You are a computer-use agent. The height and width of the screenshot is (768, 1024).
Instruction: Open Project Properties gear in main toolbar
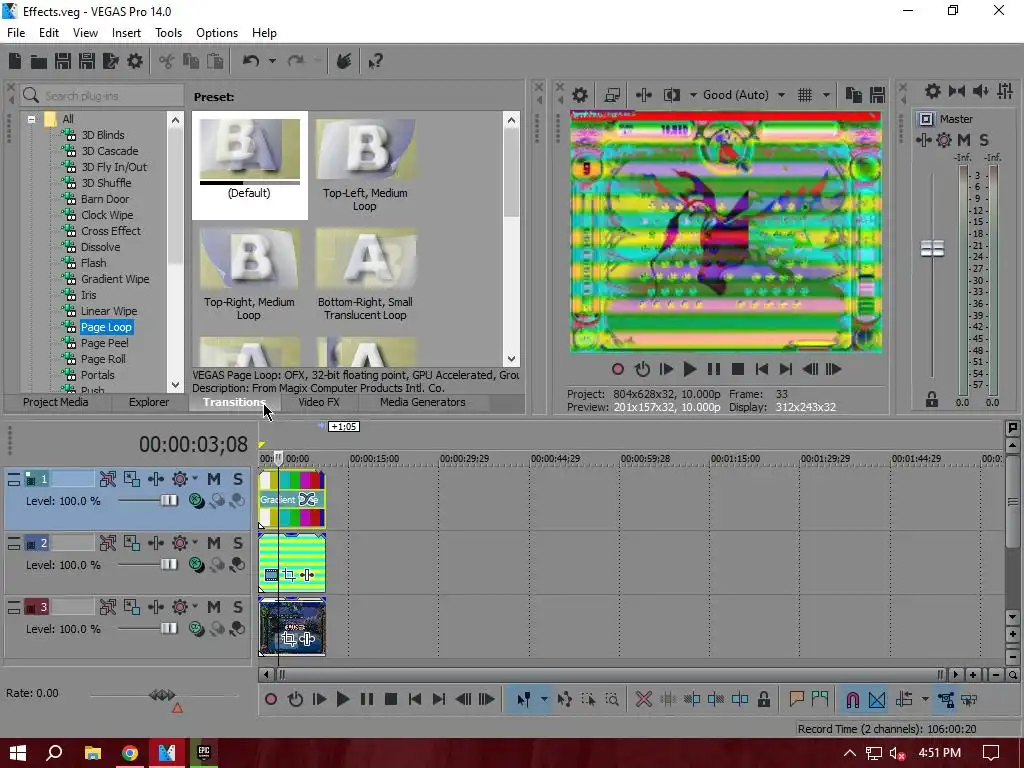click(x=135, y=61)
